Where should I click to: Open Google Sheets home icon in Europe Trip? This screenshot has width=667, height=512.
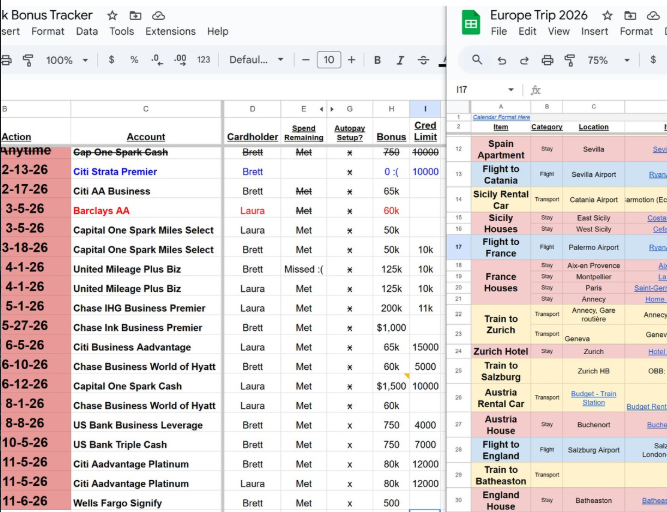click(x=471, y=23)
